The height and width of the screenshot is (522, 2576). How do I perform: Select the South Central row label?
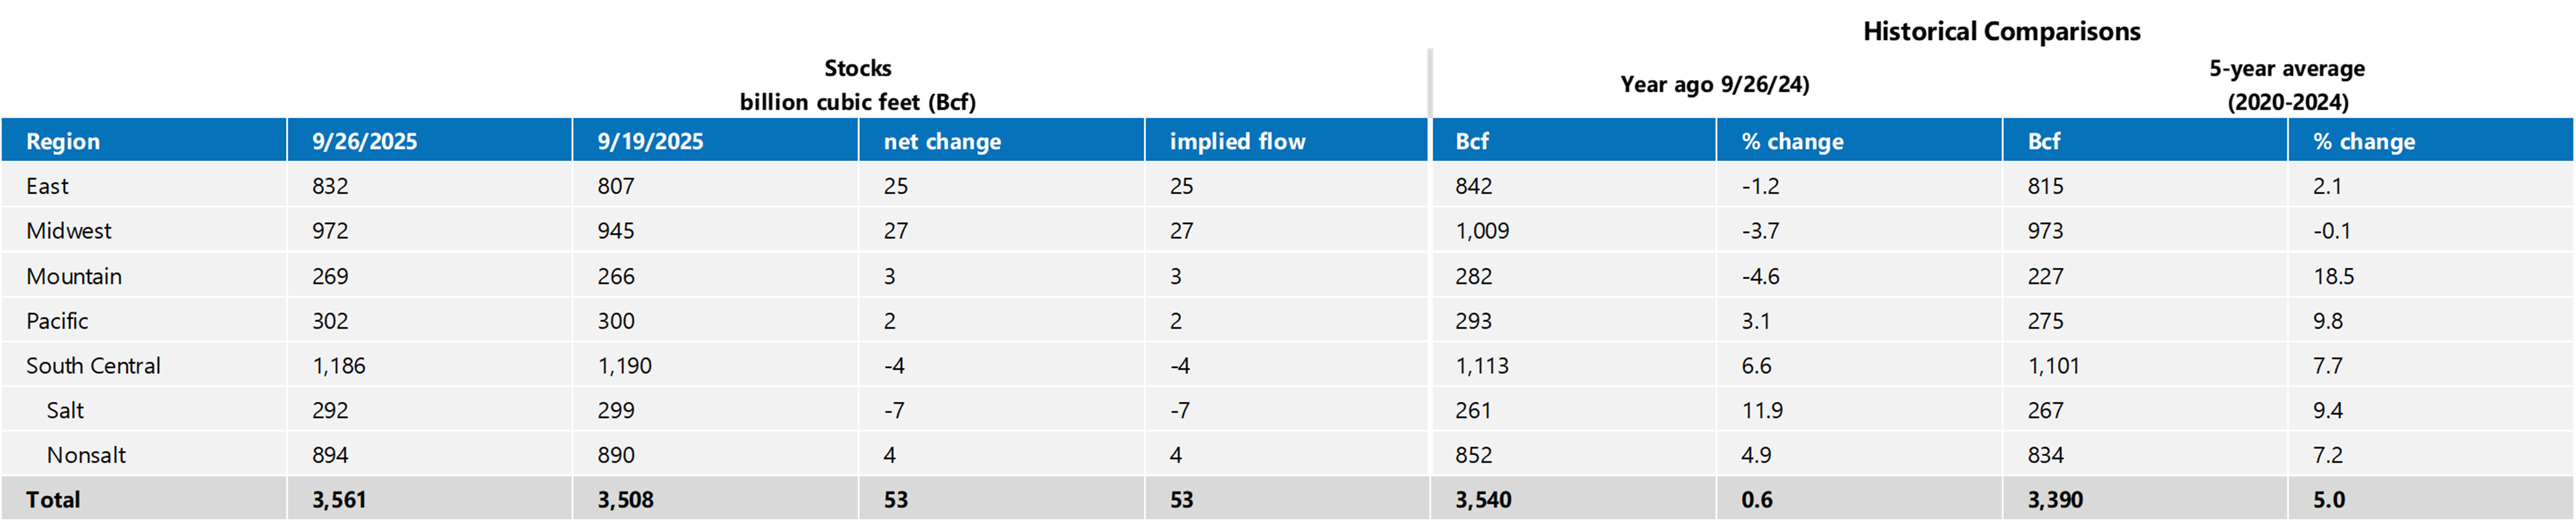[93, 366]
